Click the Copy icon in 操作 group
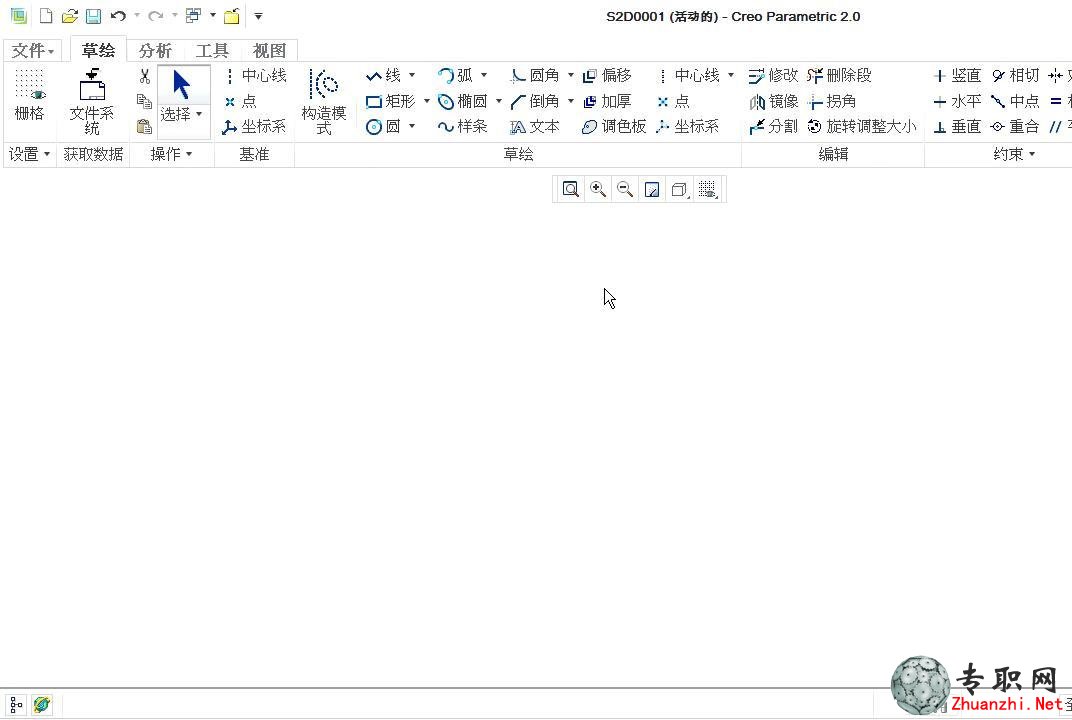 (144, 101)
